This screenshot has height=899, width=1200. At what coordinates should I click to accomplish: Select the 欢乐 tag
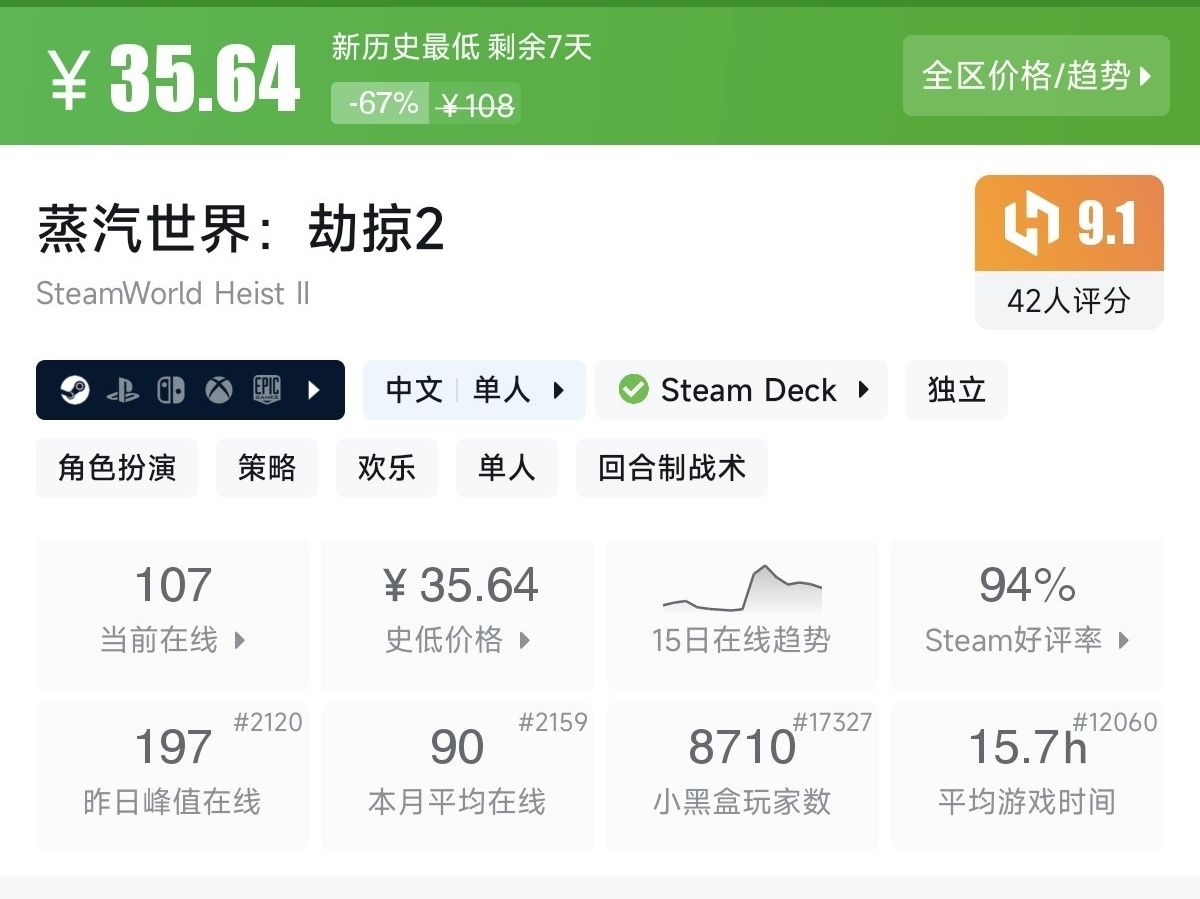click(x=387, y=467)
